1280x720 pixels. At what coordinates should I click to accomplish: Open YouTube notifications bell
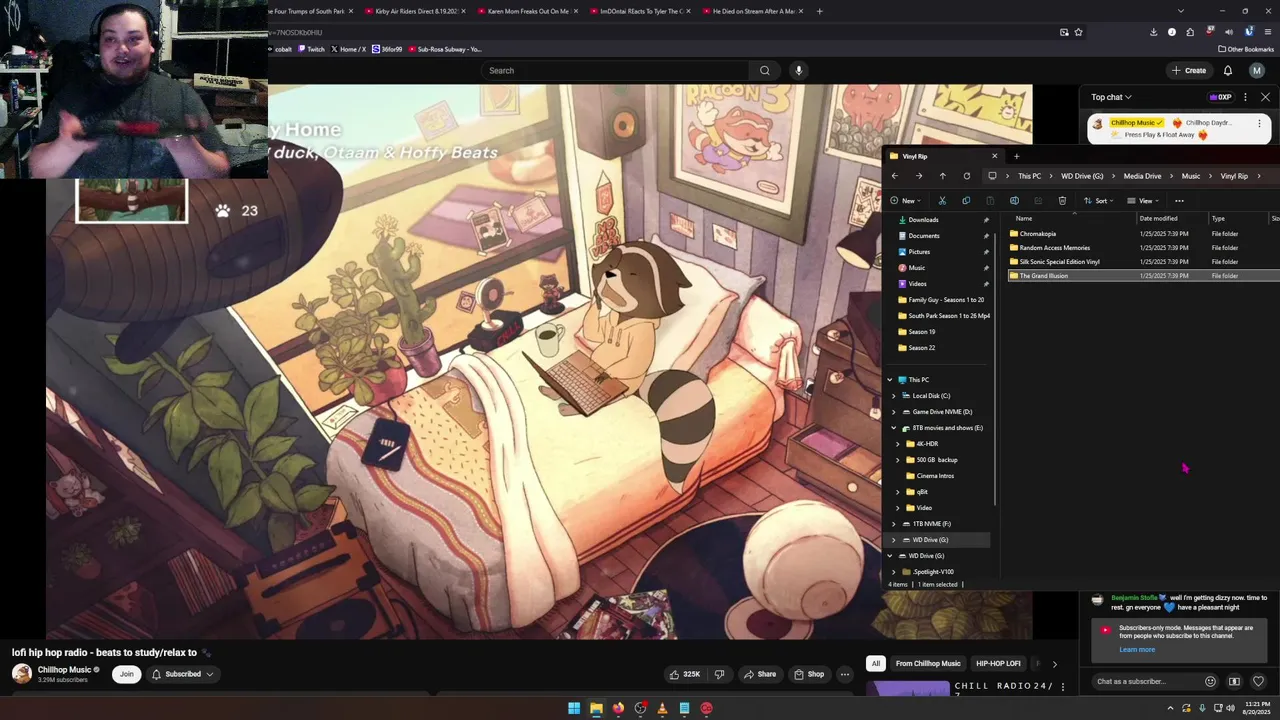pyautogui.click(x=1228, y=70)
